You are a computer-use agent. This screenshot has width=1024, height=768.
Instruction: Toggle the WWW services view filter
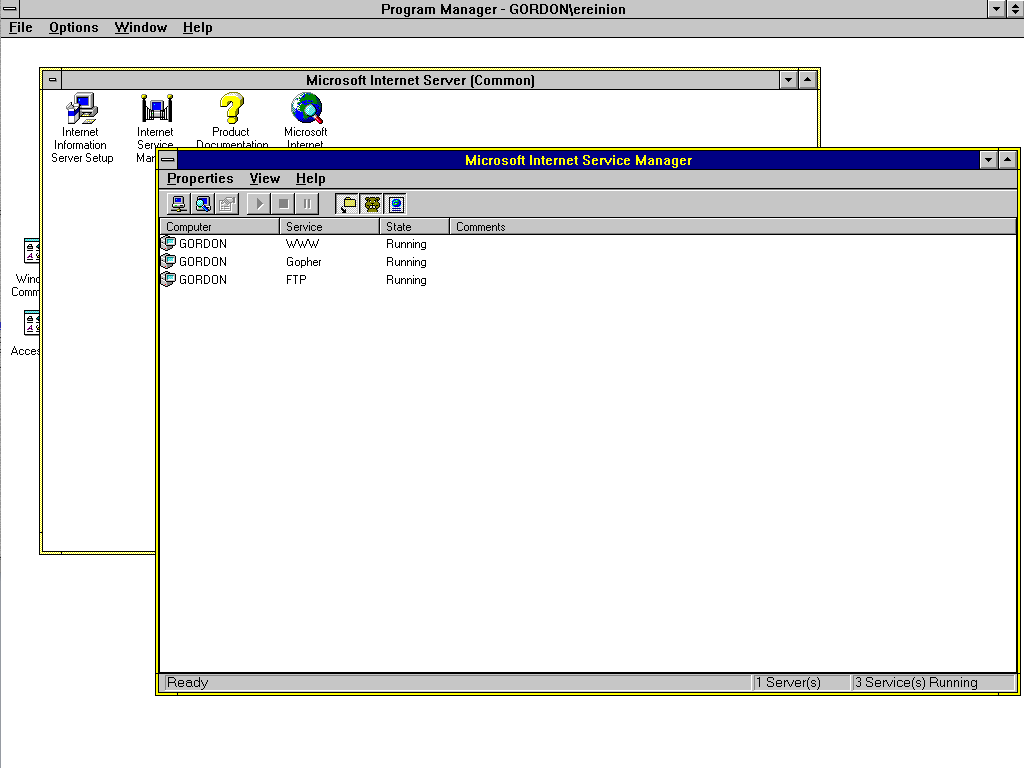tap(396, 204)
